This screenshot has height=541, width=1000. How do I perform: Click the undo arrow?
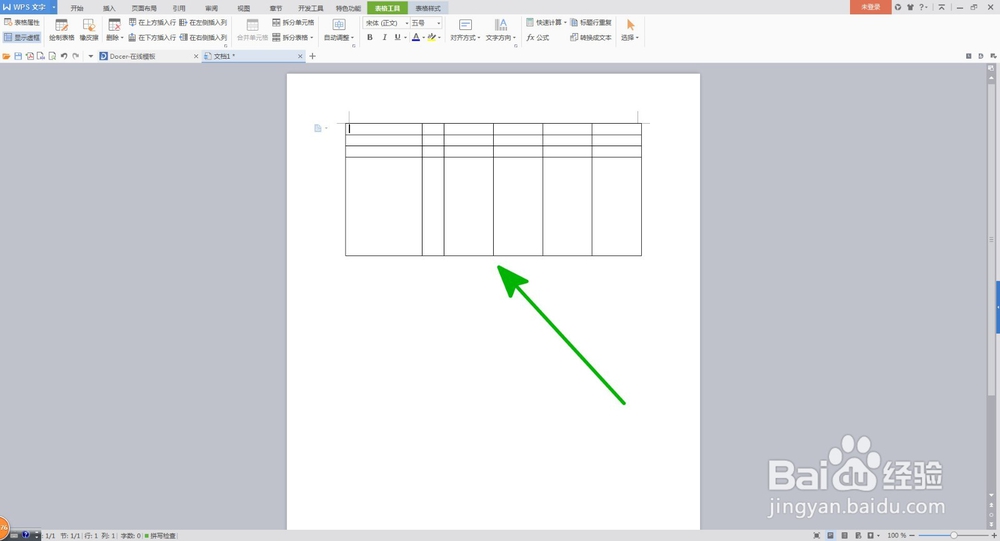point(64,56)
